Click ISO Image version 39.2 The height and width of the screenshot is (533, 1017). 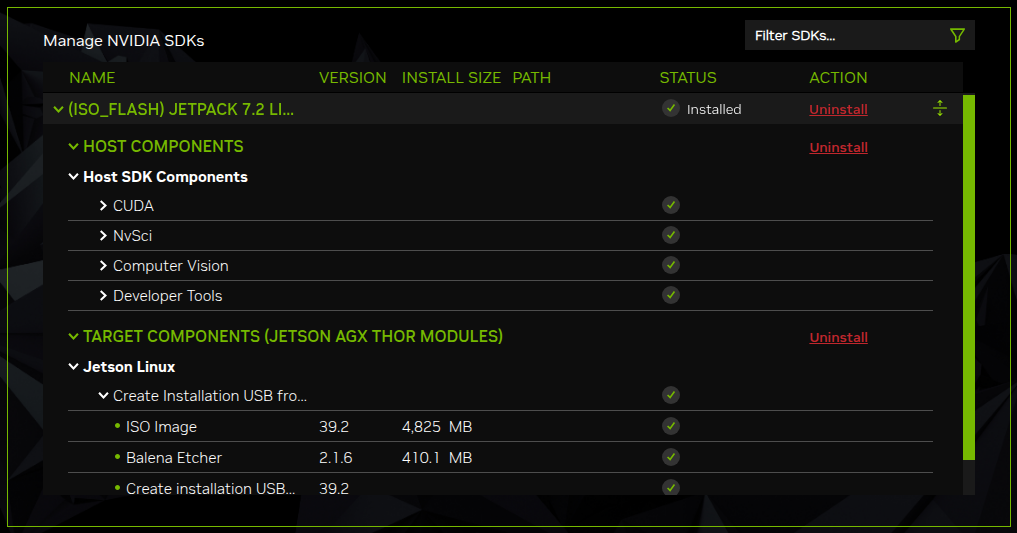333,427
